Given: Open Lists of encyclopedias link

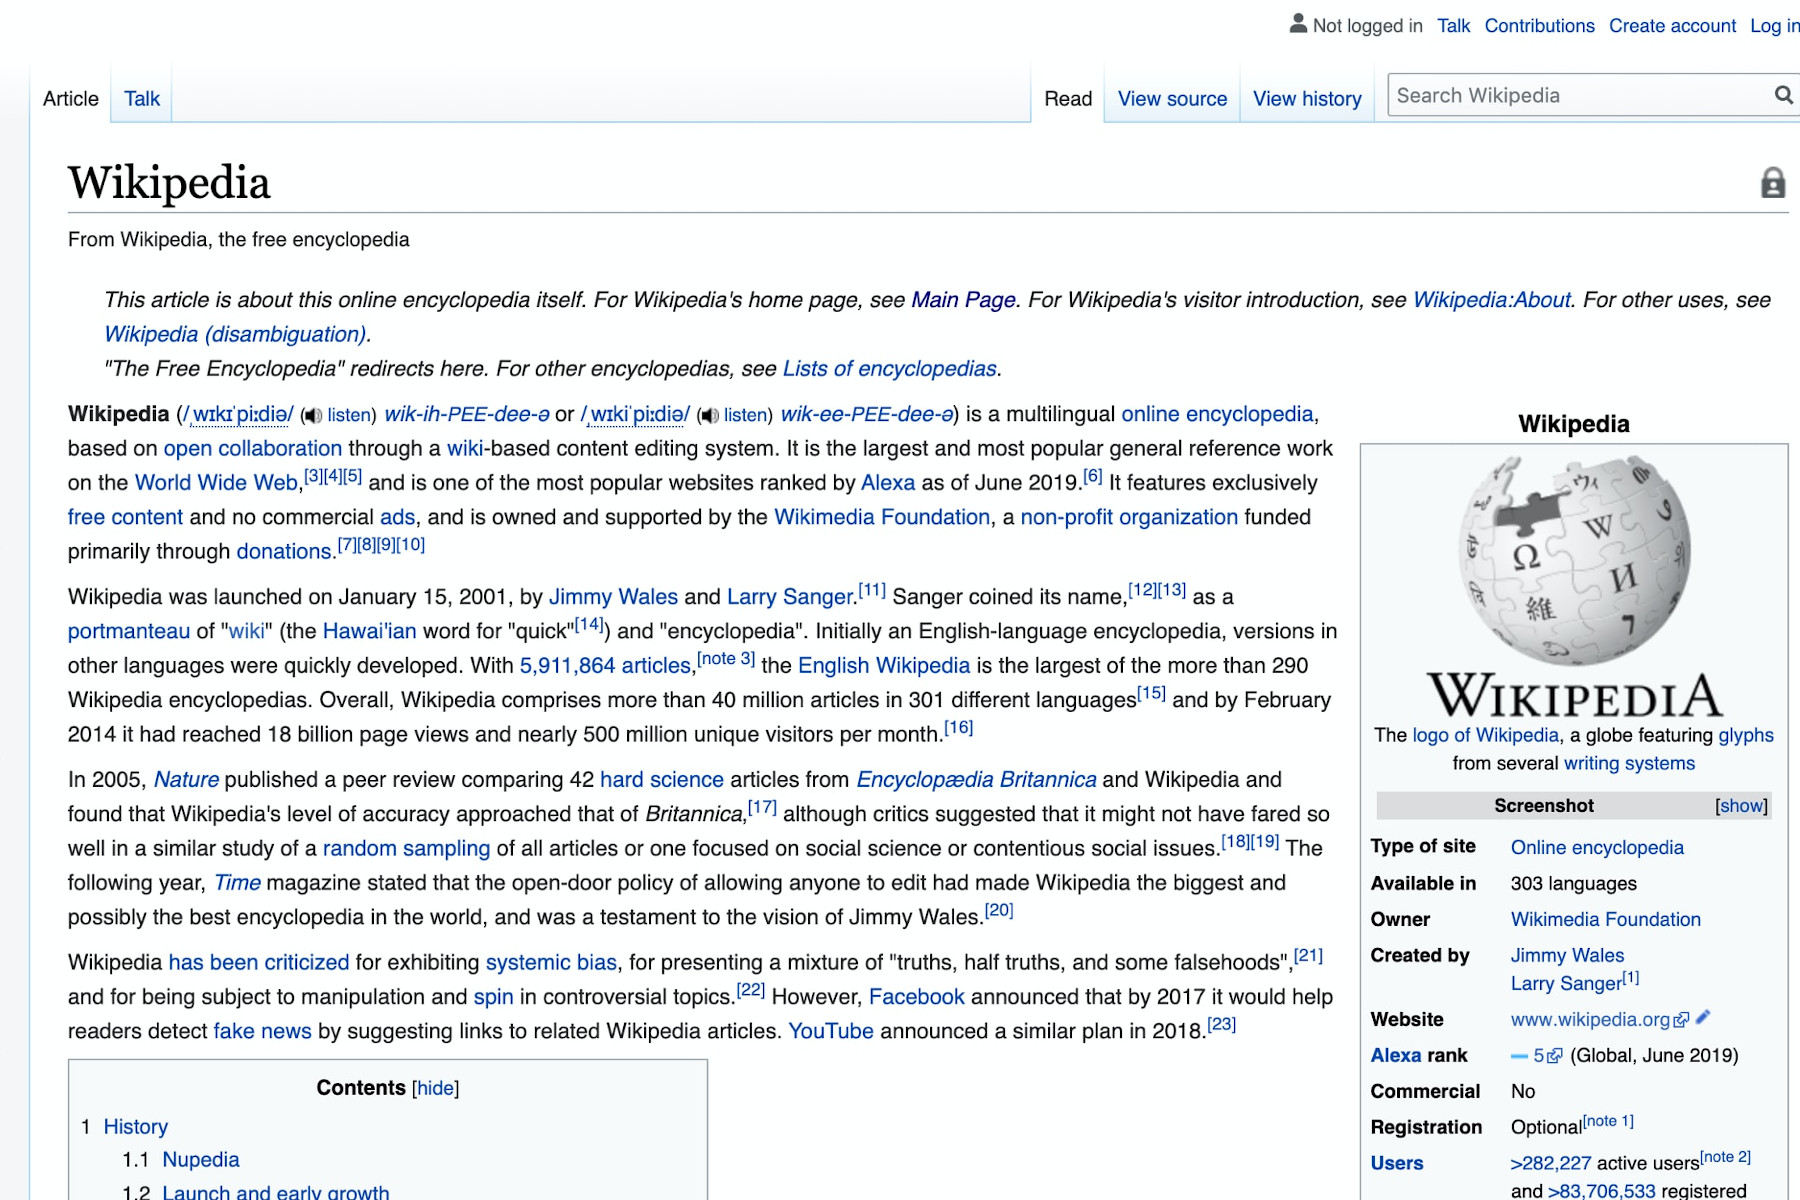Looking at the screenshot, I should (889, 369).
